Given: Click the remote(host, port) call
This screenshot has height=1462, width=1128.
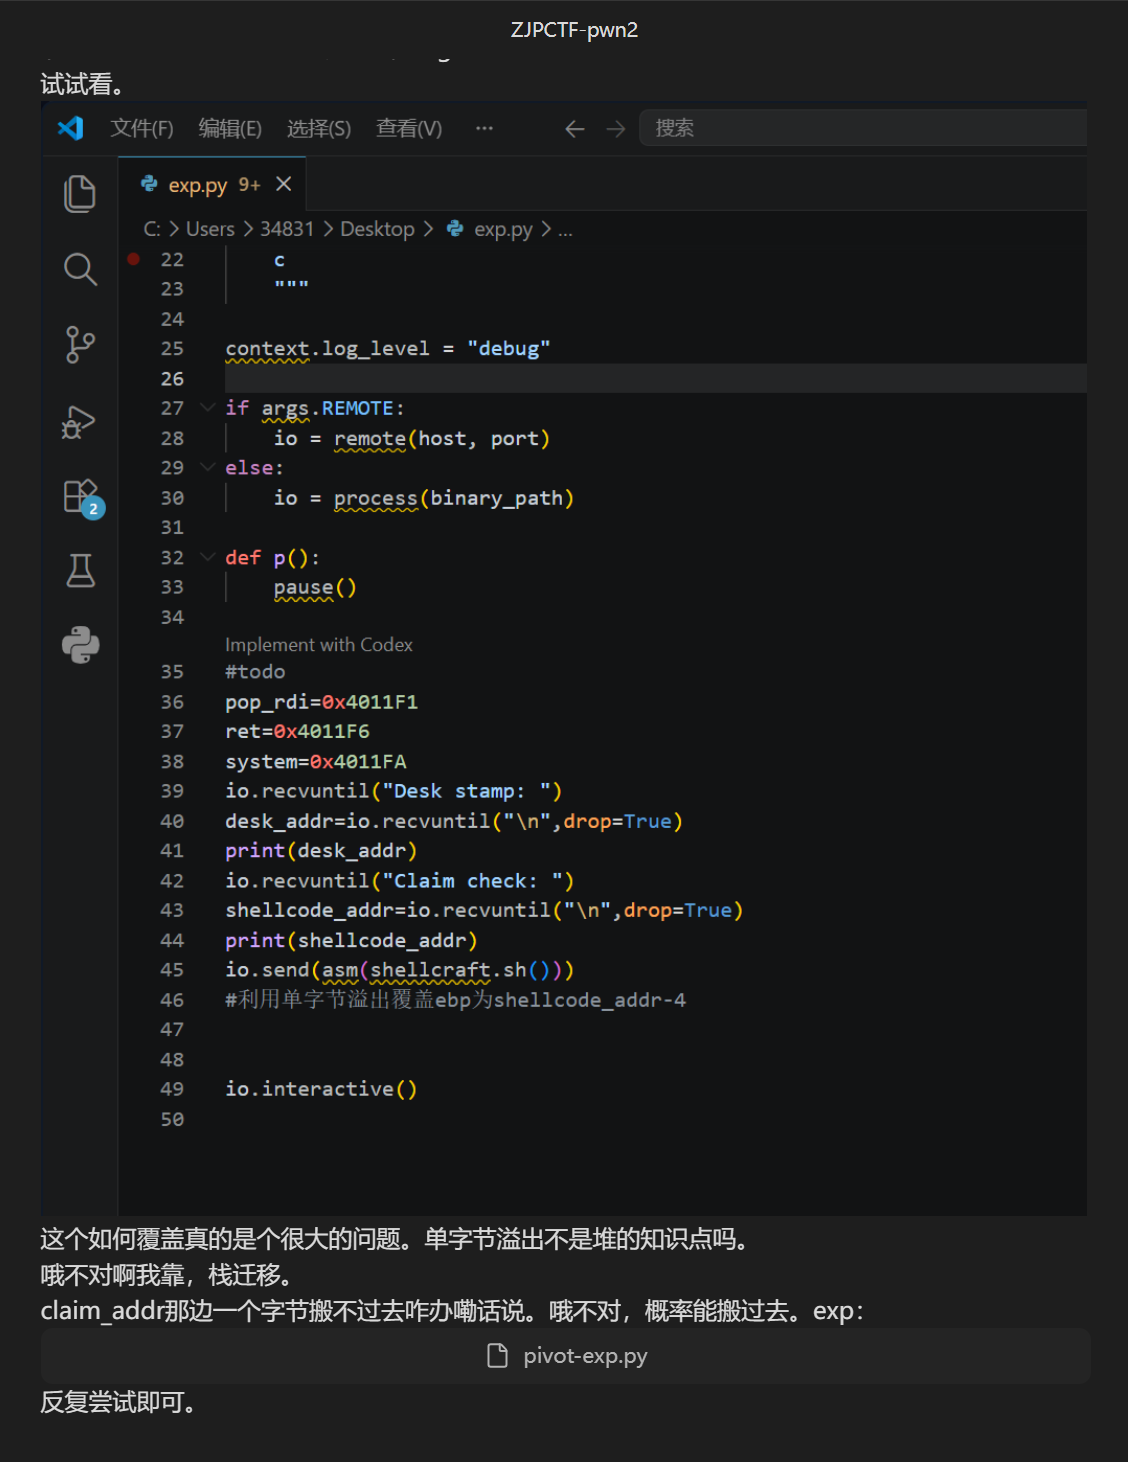Looking at the screenshot, I should pyautogui.click(x=442, y=438).
